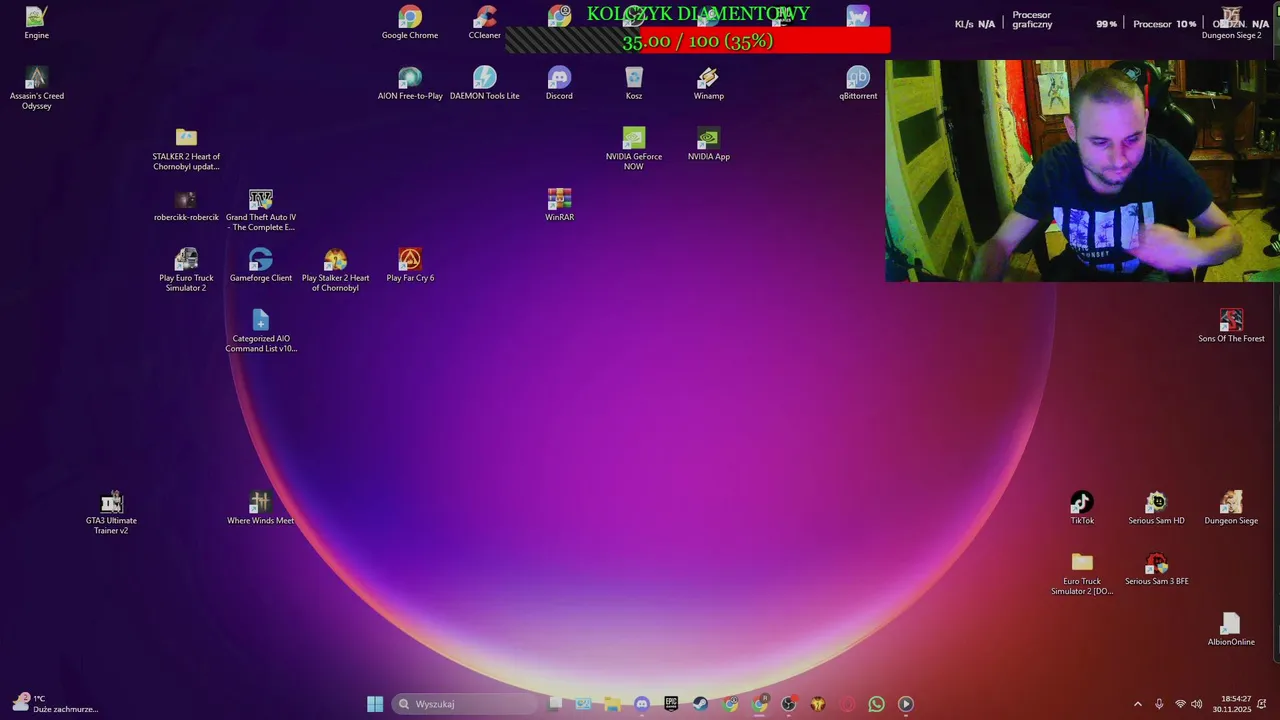Launch Assassin's Creed Odyssey shortcut
This screenshot has height=720, width=1280.
coord(37,88)
